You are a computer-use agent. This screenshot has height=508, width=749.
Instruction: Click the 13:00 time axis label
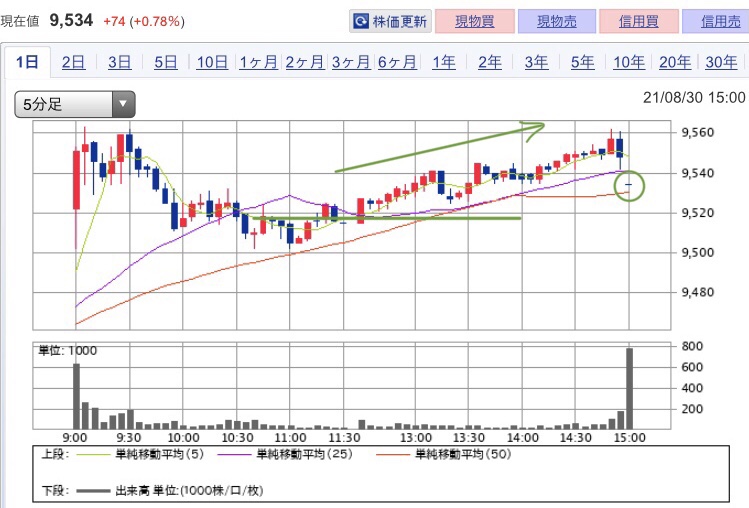click(x=416, y=438)
